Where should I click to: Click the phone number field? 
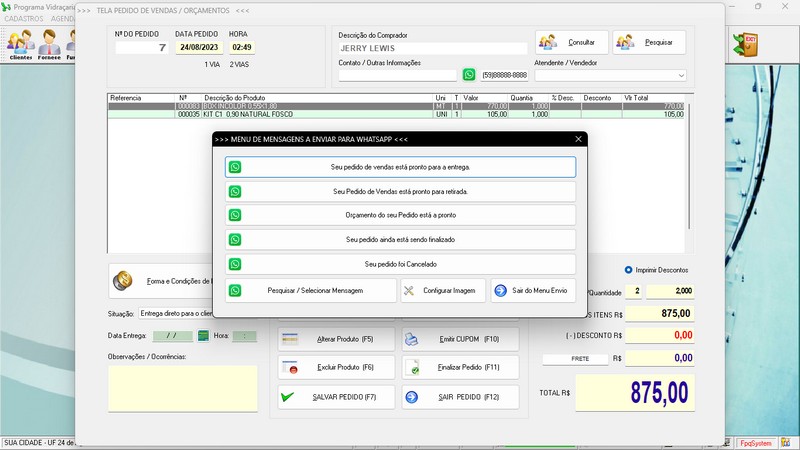point(504,76)
